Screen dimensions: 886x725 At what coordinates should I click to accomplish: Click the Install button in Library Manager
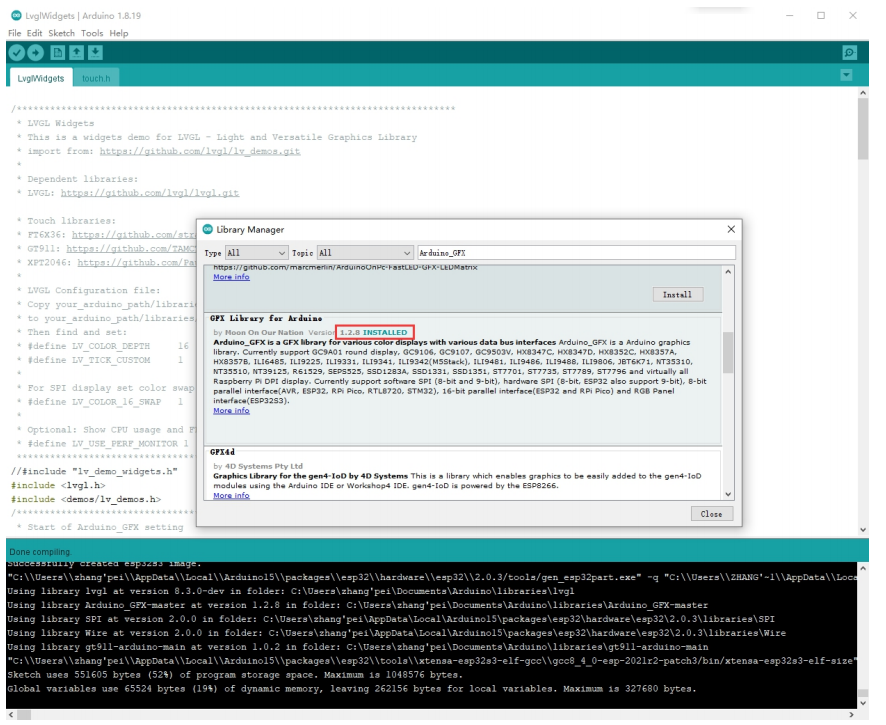click(677, 295)
